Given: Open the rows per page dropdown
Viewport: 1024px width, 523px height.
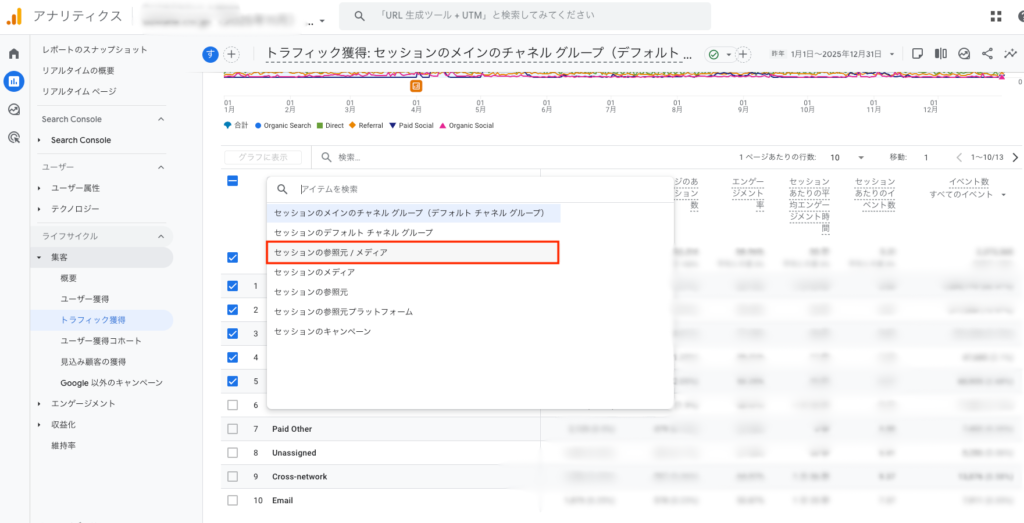Looking at the screenshot, I should pos(847,157).
